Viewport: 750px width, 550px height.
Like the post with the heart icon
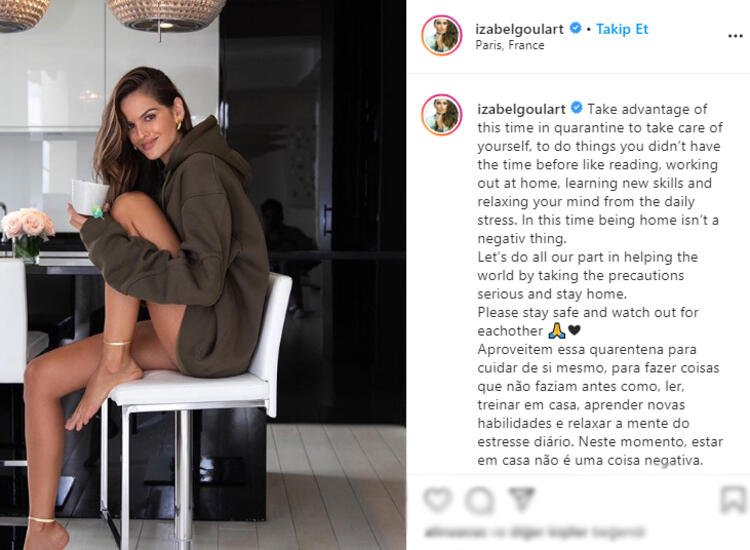(x=438, y=499)
